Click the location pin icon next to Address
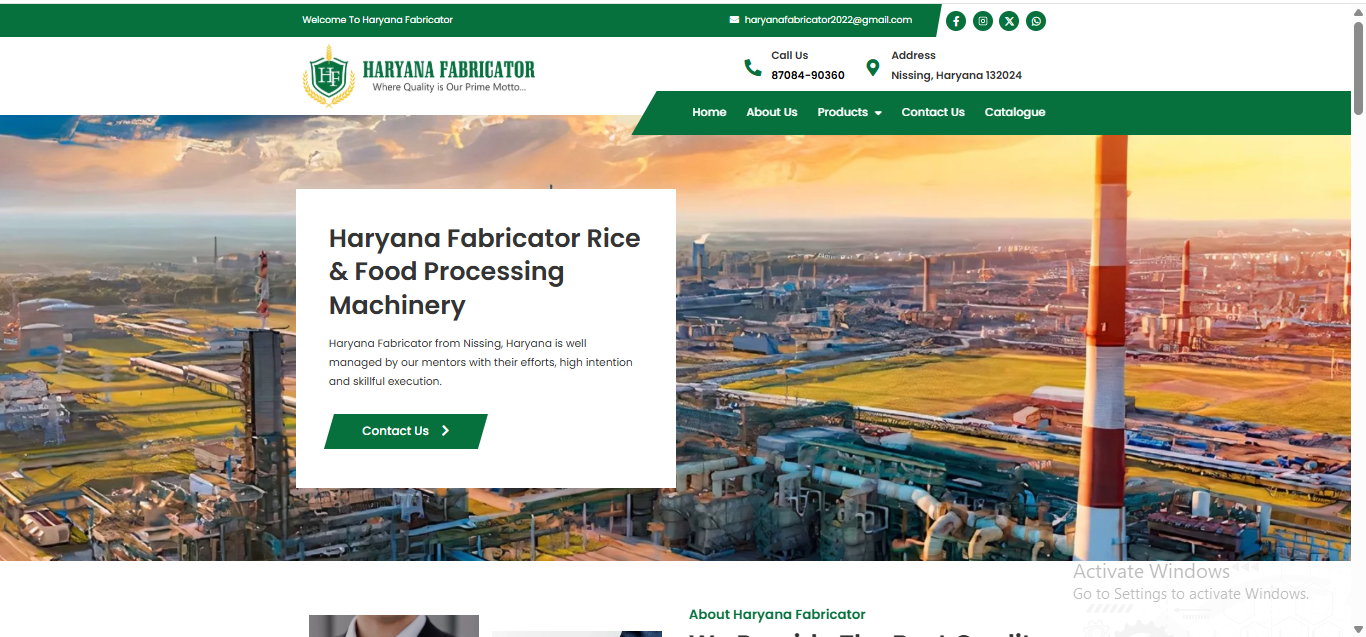The height and width of the screenshot is (637, 1366). coord(872,67)
